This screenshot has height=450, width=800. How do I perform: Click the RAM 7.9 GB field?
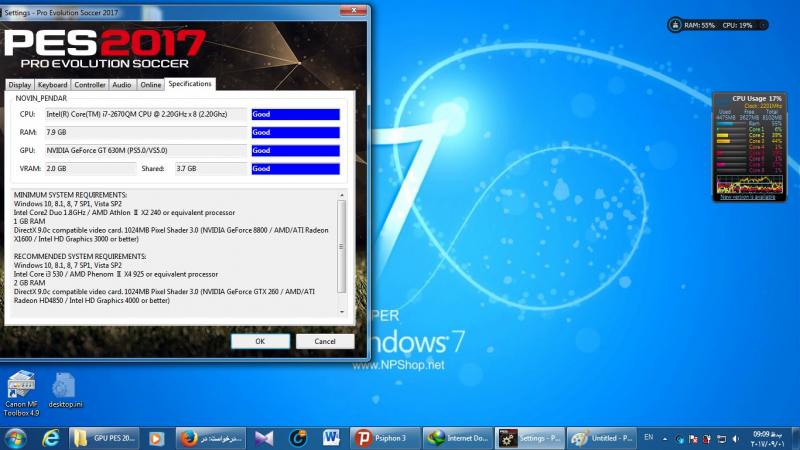(146, 132)
